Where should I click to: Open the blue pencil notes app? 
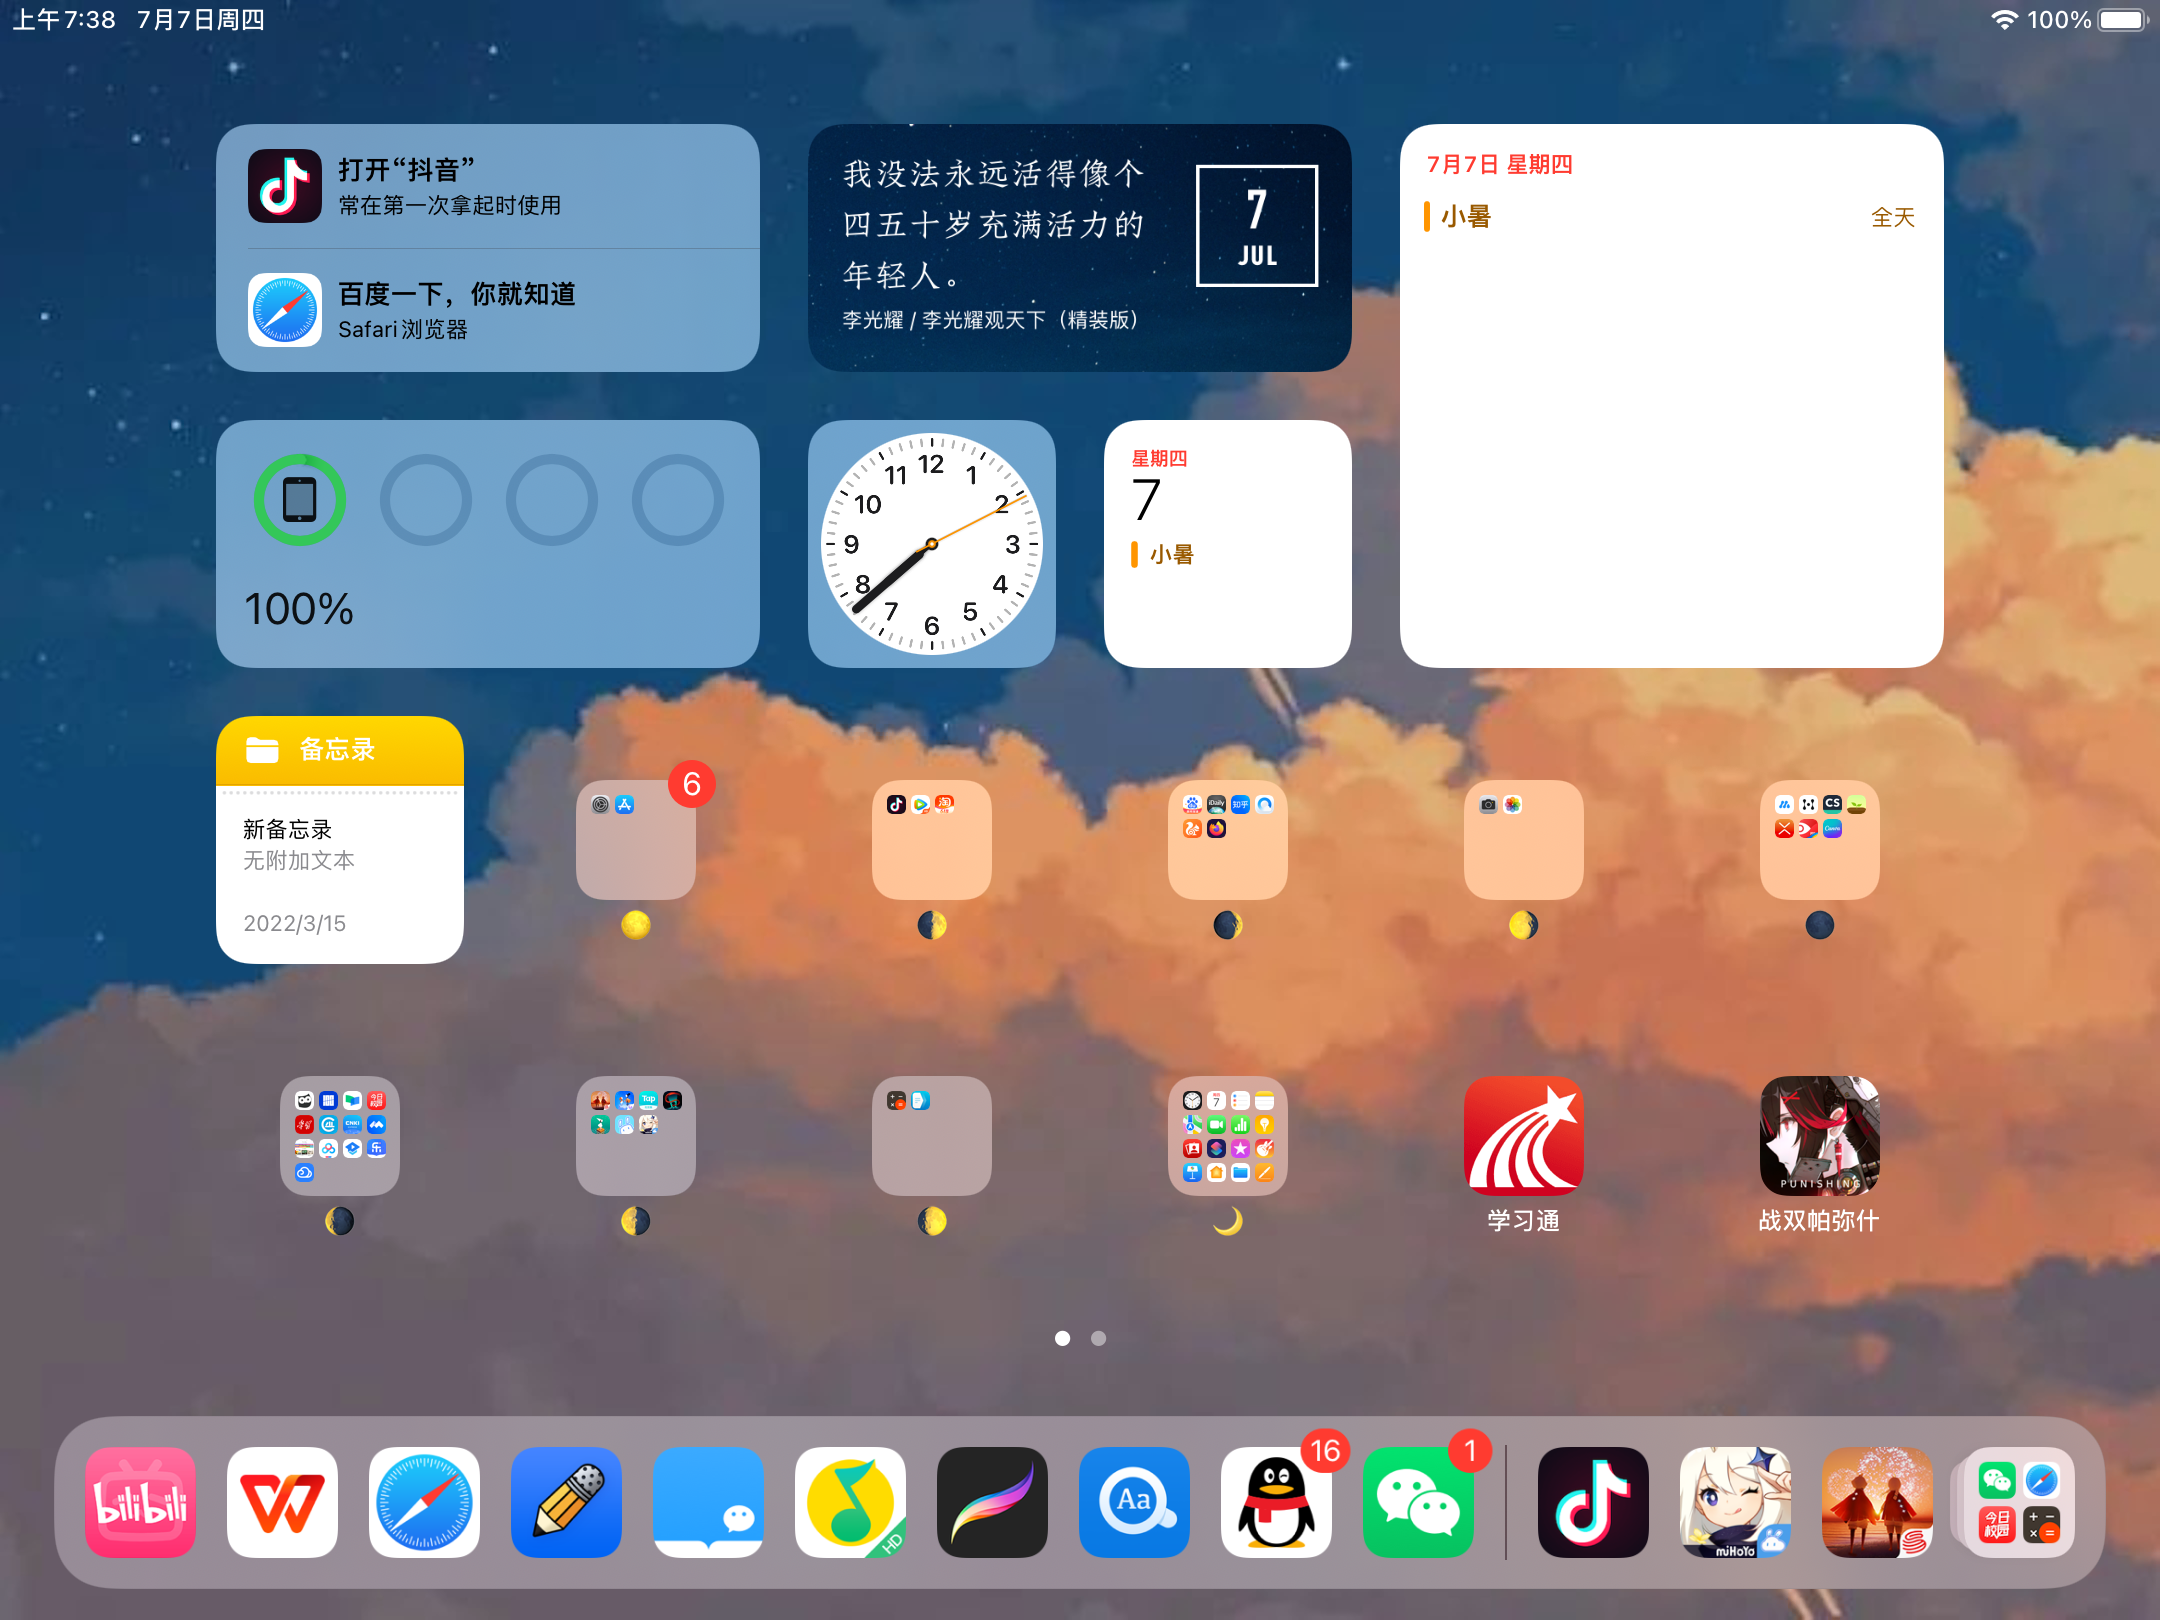[566, 1502]
